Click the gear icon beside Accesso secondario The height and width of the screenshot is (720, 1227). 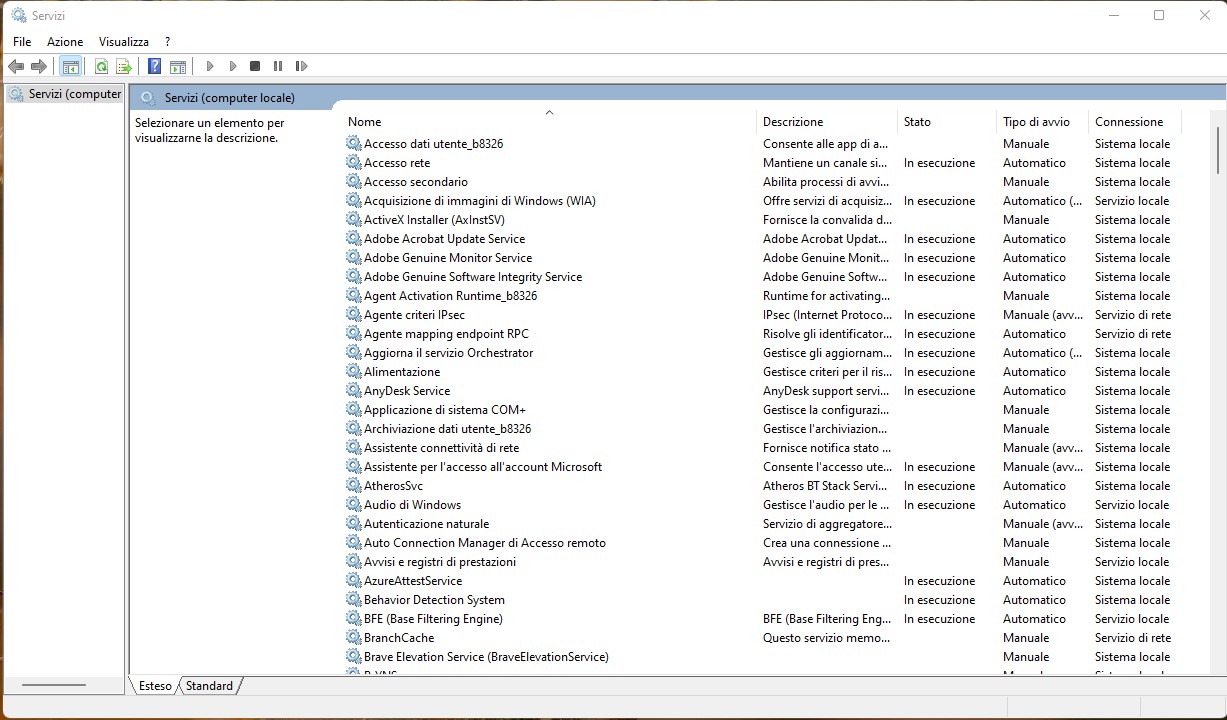click(353, 182)
